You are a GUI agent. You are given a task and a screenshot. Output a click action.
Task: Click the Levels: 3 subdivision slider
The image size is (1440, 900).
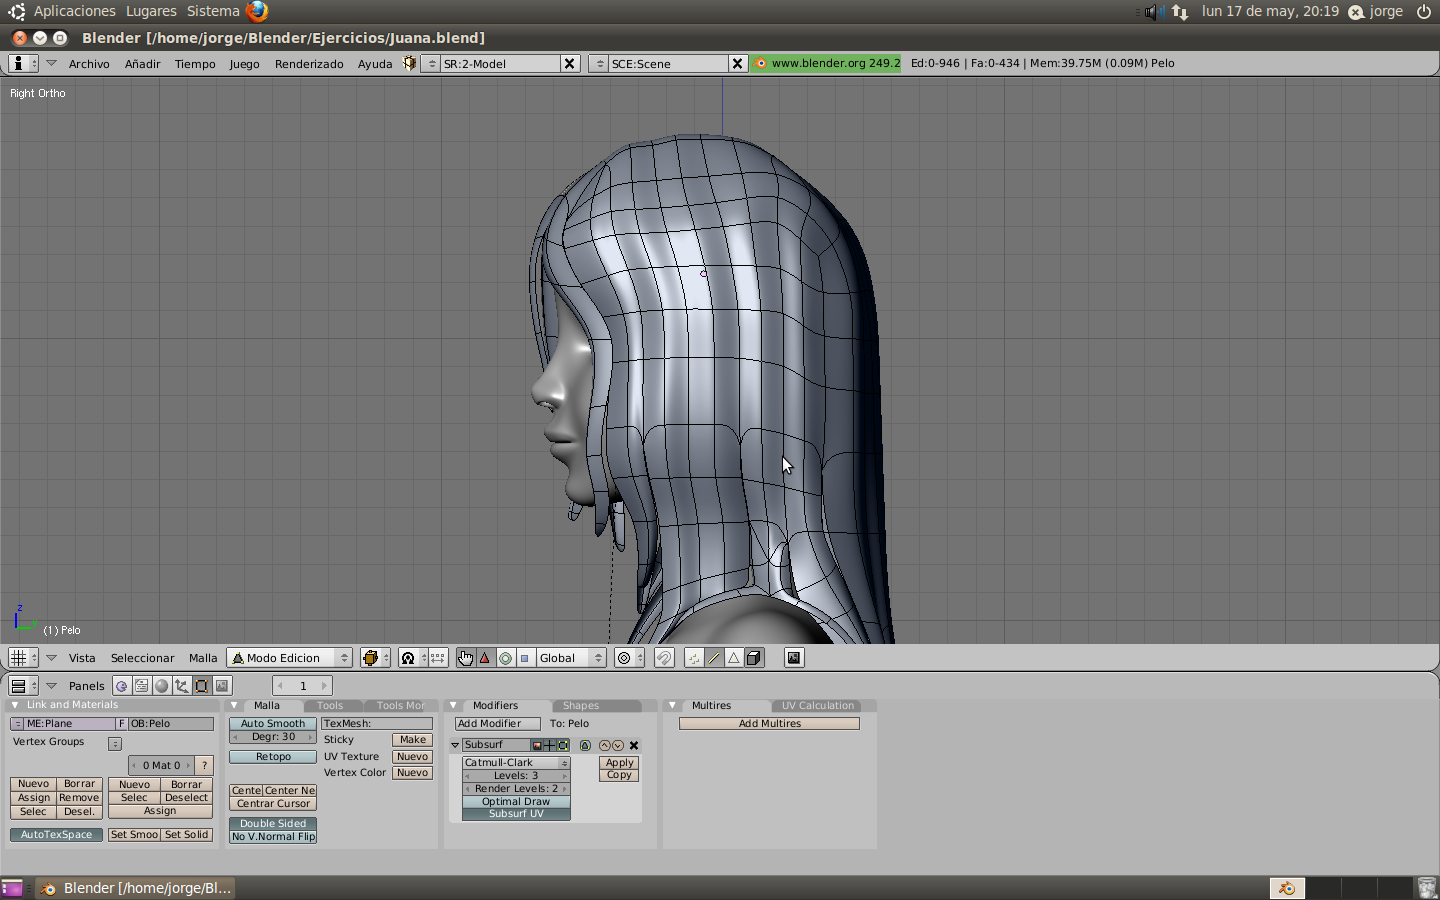pos(516,775)
